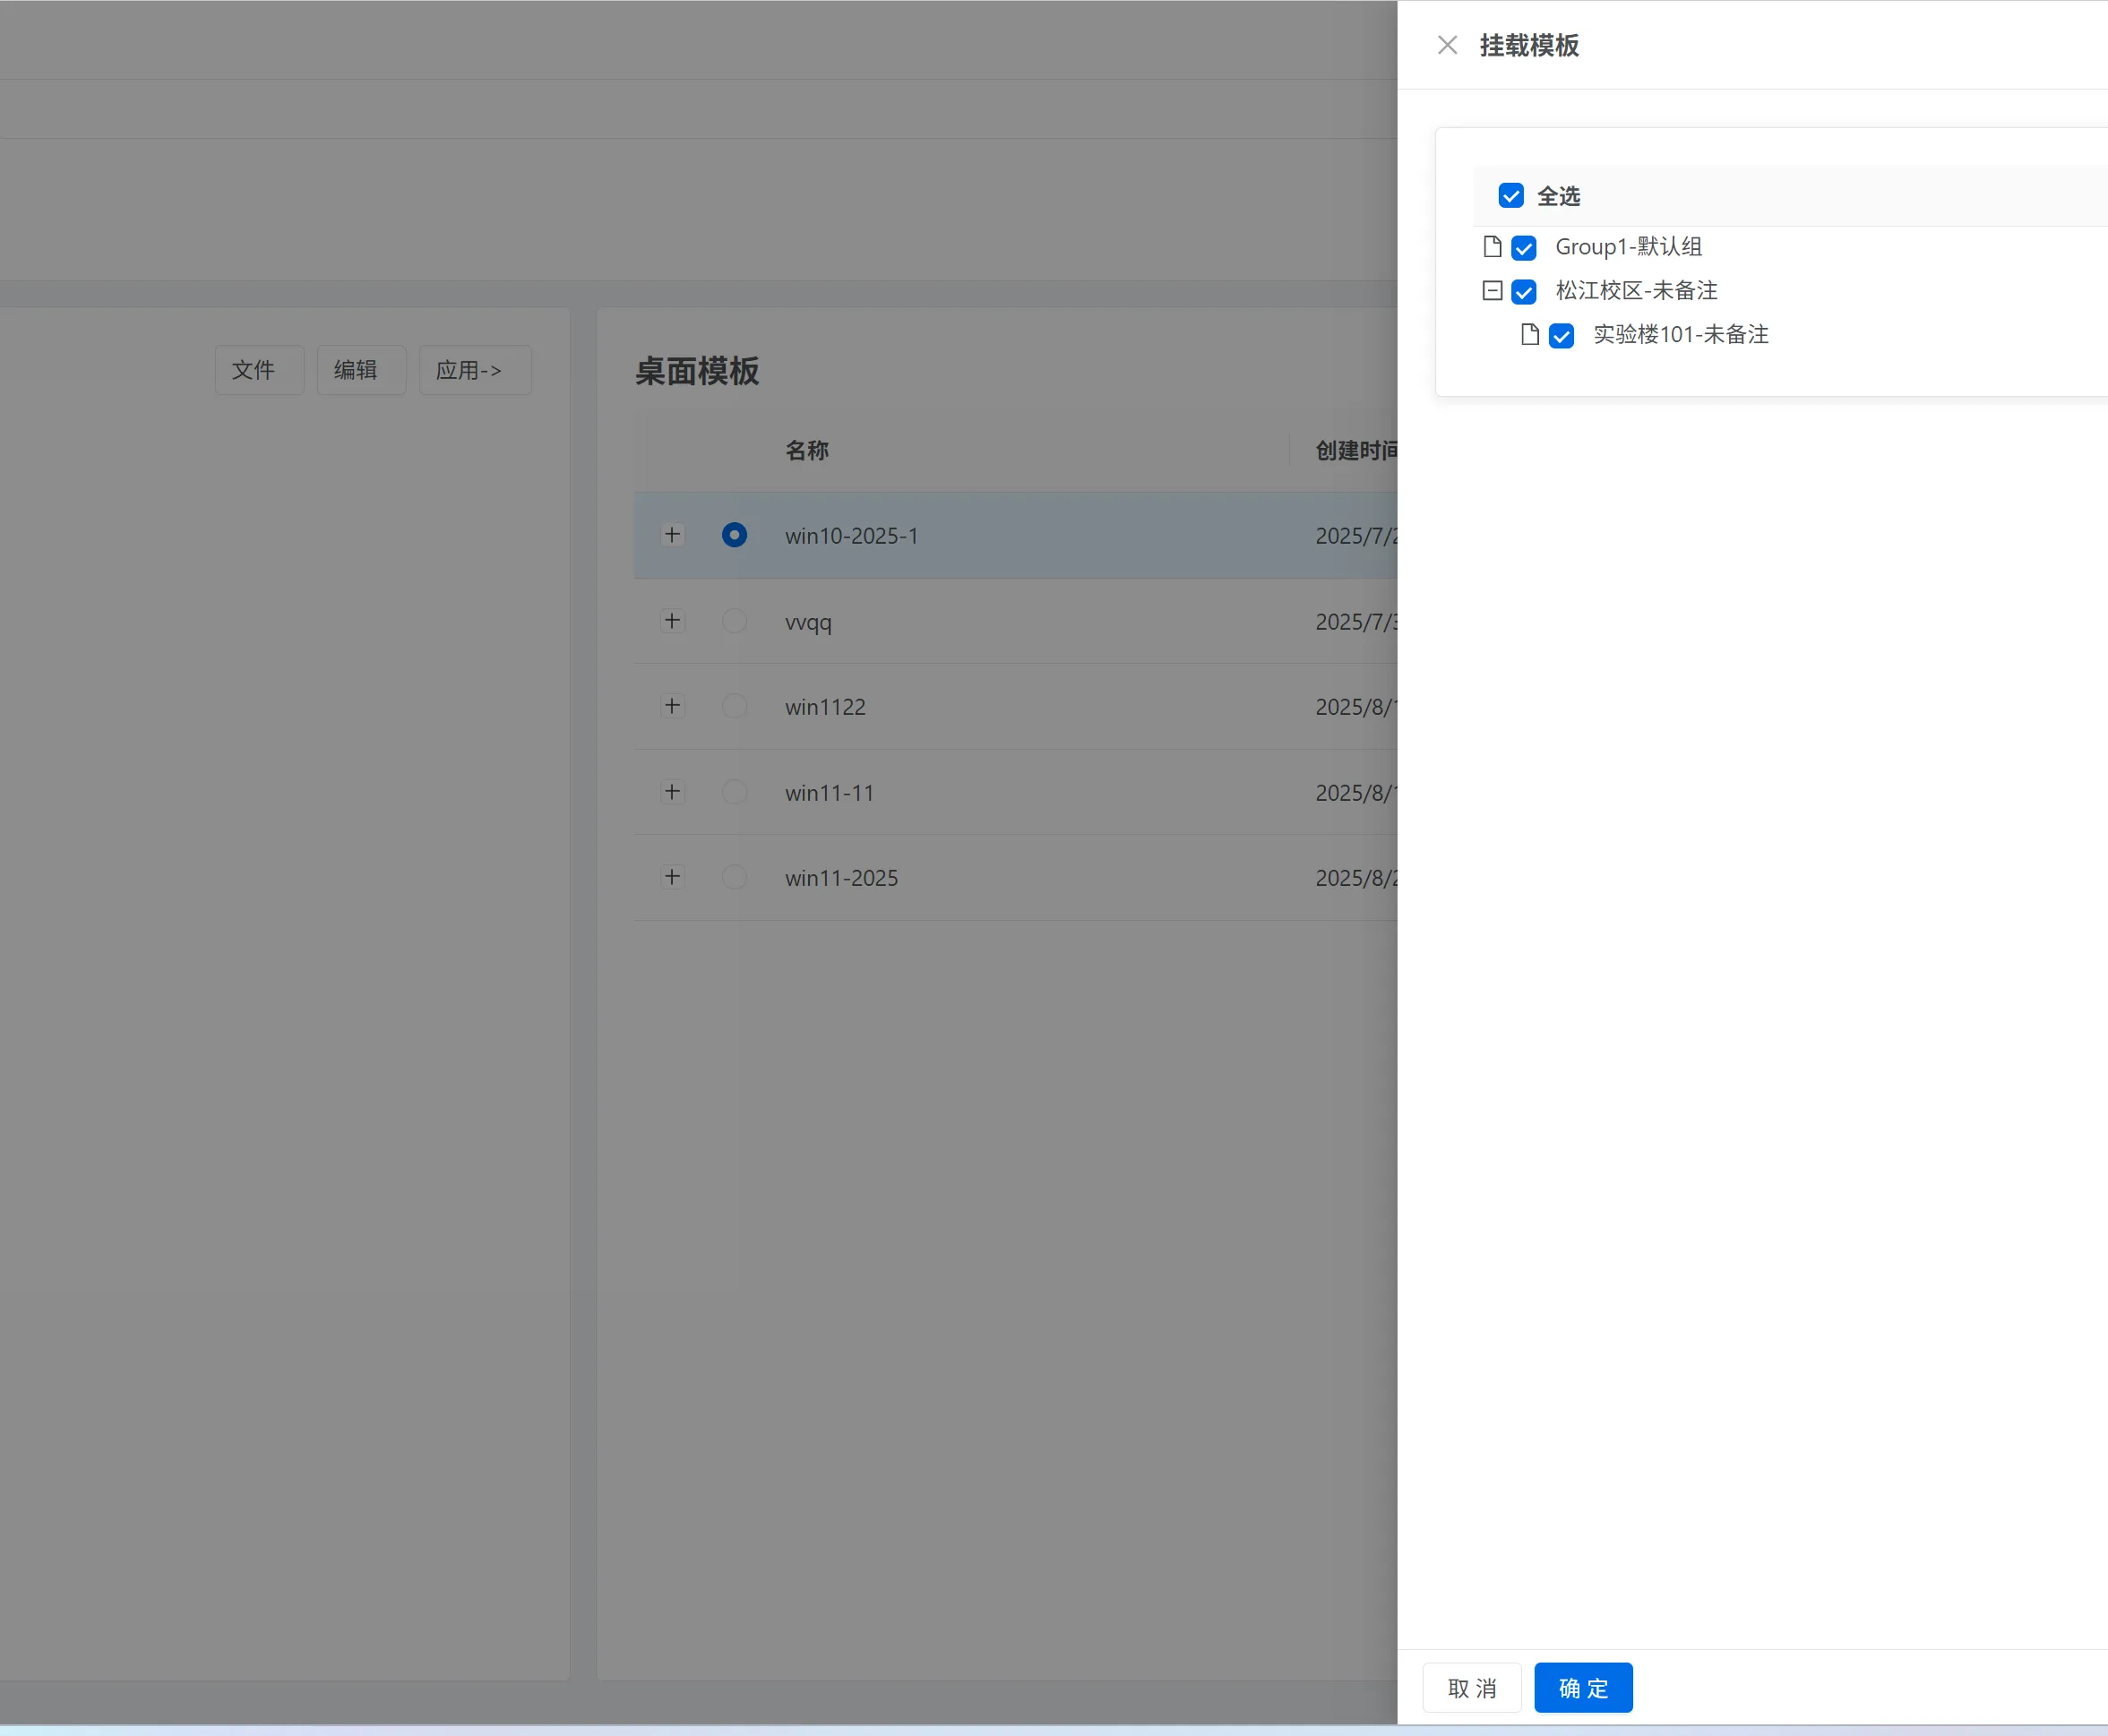Image resolution: width=2108 pixels, height=1736 pixels.
Task: Expand the win10-2025-1 template row
Action: click(672, 534)
